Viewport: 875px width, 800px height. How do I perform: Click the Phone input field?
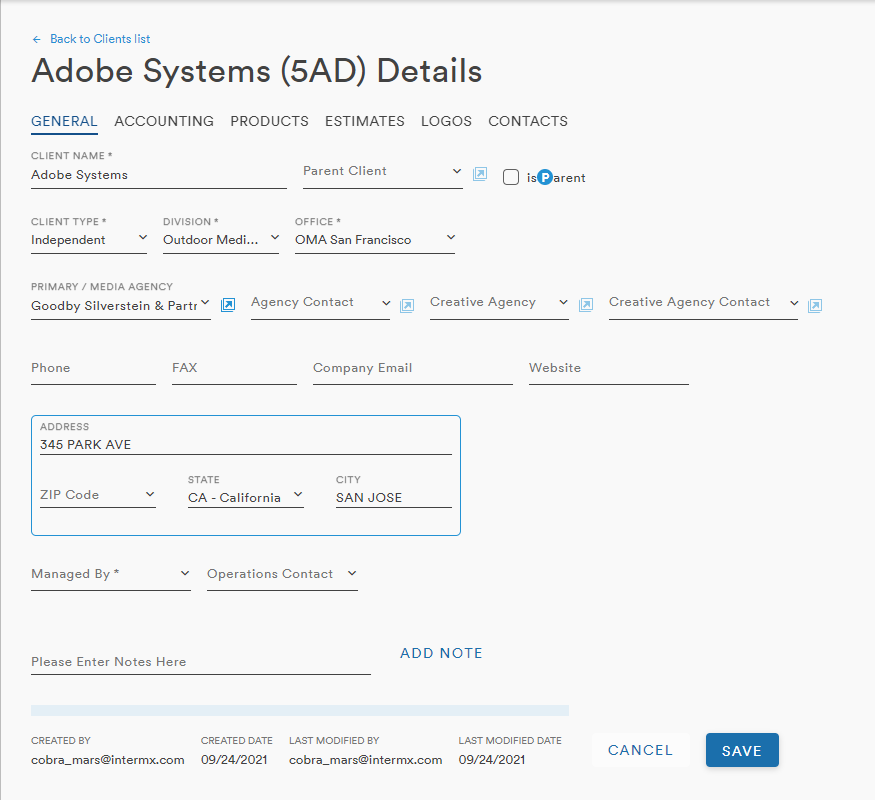94,369
